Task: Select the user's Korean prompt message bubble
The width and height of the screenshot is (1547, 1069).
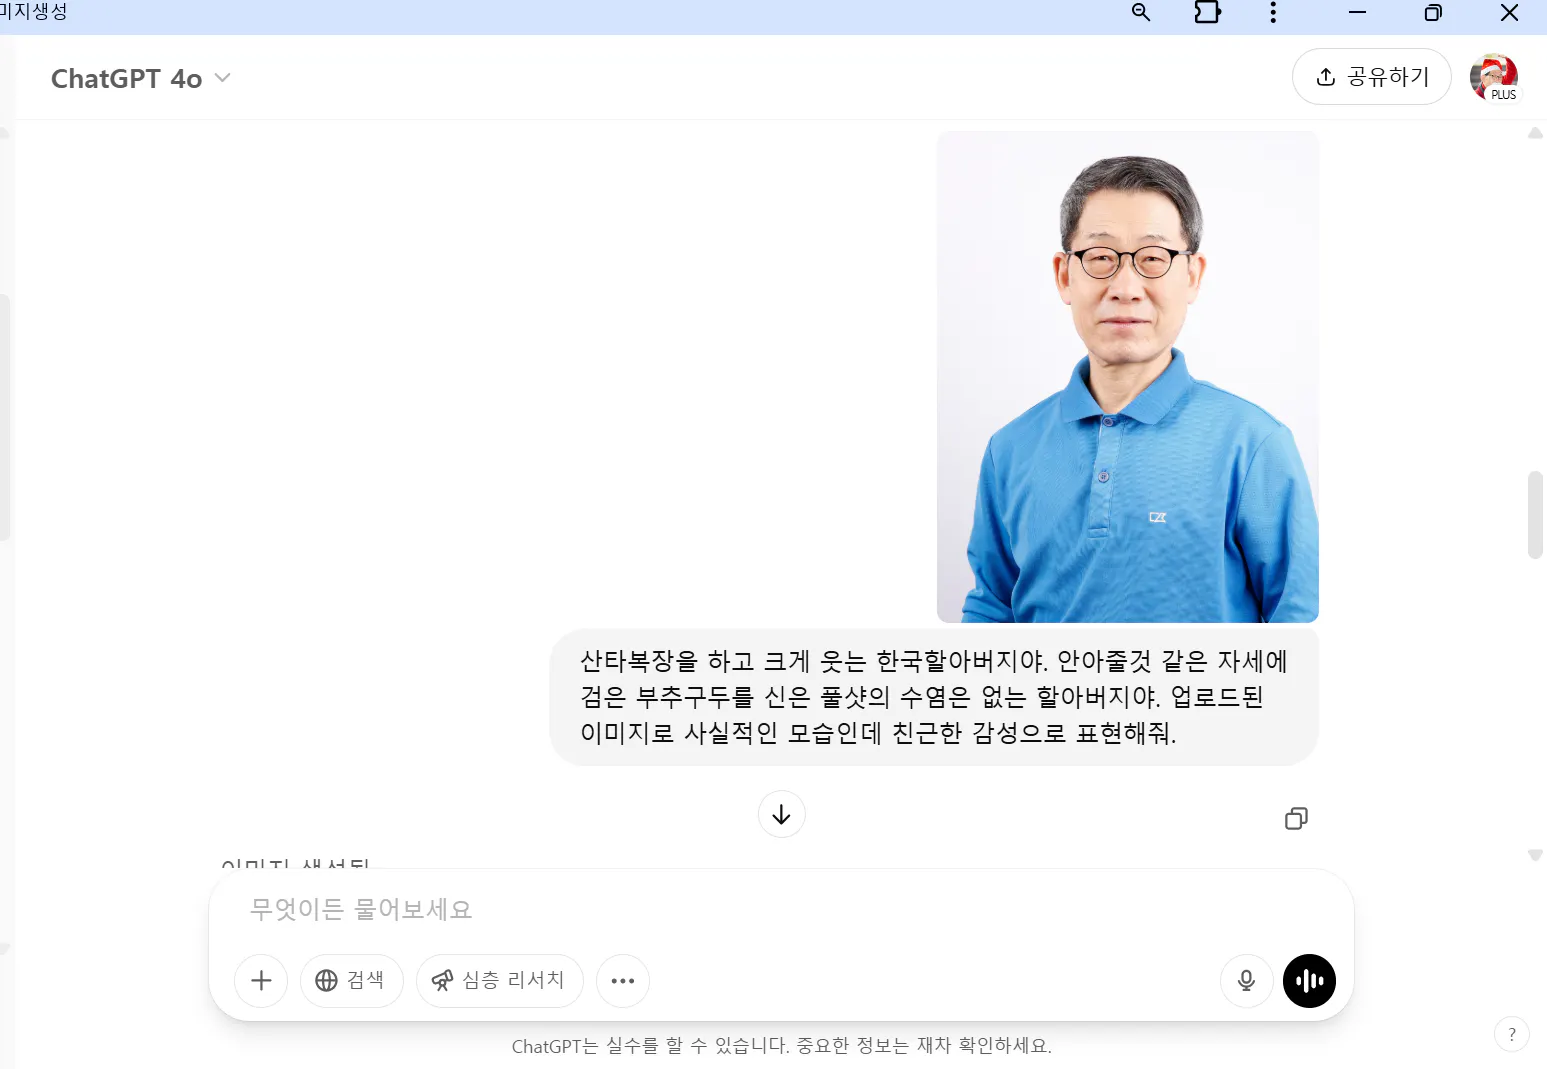Action: (933, 697)
